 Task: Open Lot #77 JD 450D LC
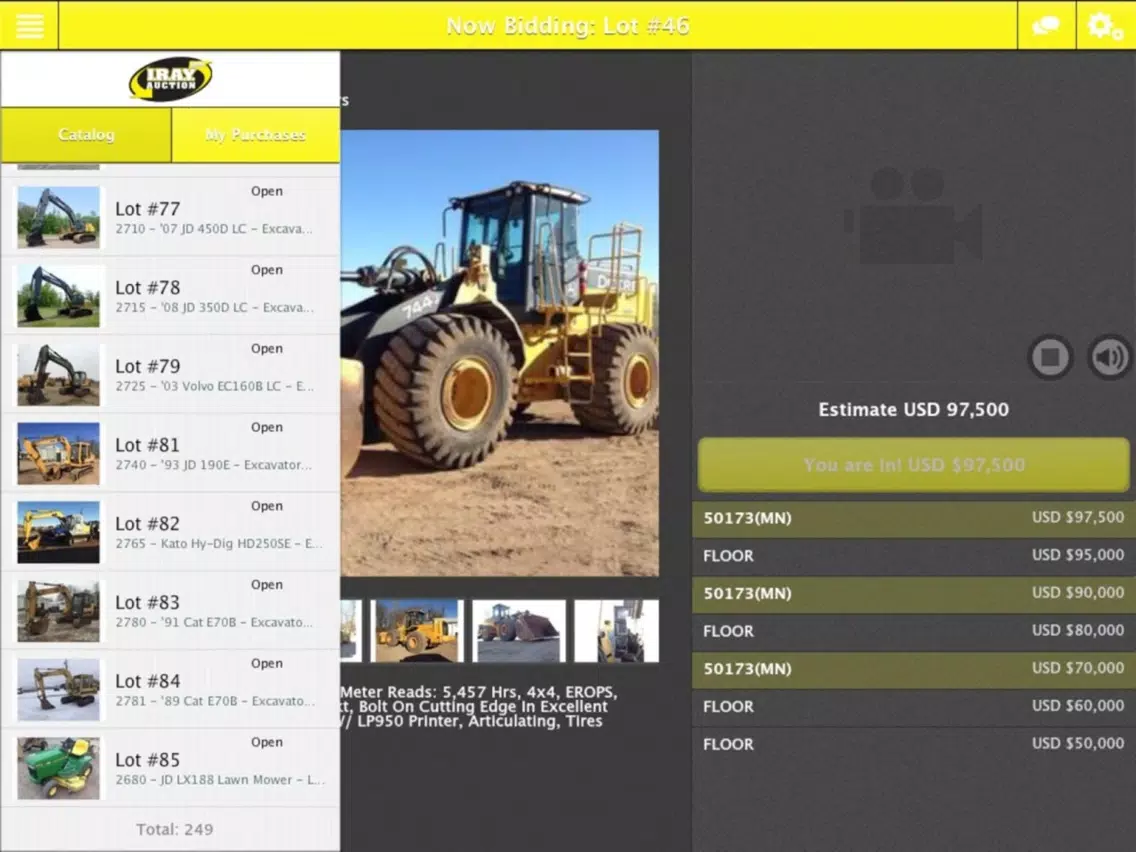[170, 217]
